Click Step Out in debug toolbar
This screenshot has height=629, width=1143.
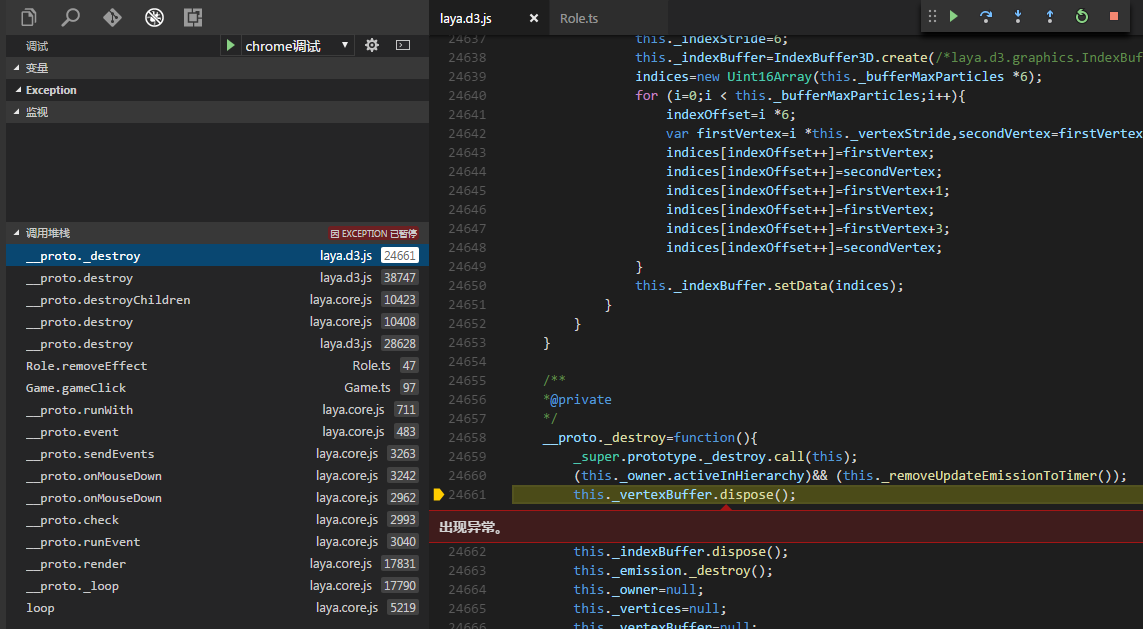point(1049,17)
